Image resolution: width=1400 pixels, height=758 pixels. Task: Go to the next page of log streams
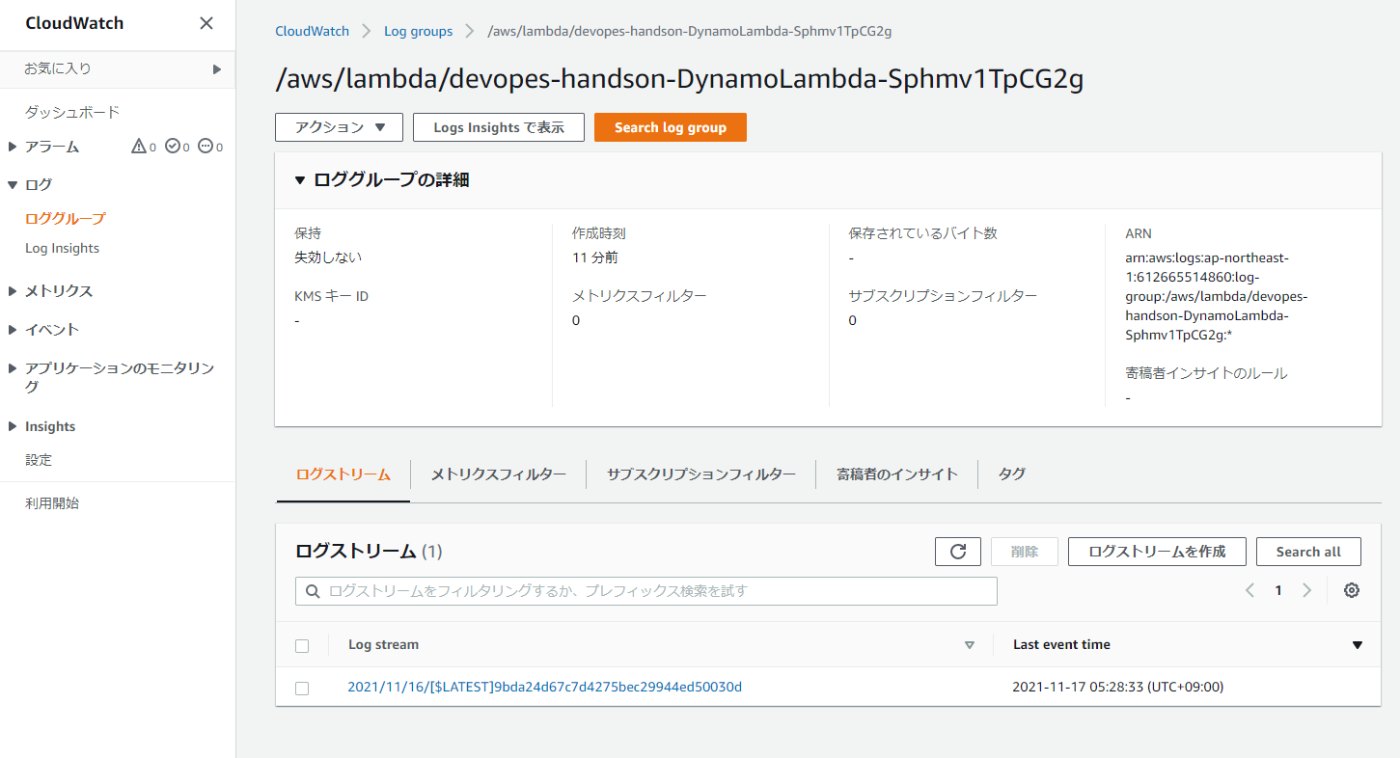(x=1306, y=590)
